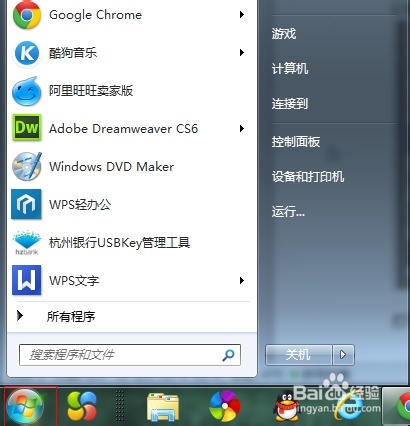Click the Adobe Dreamweaver CS6 Dw icon
The width and height of the screenshot is (410, 426).
(x=27, y=127)
